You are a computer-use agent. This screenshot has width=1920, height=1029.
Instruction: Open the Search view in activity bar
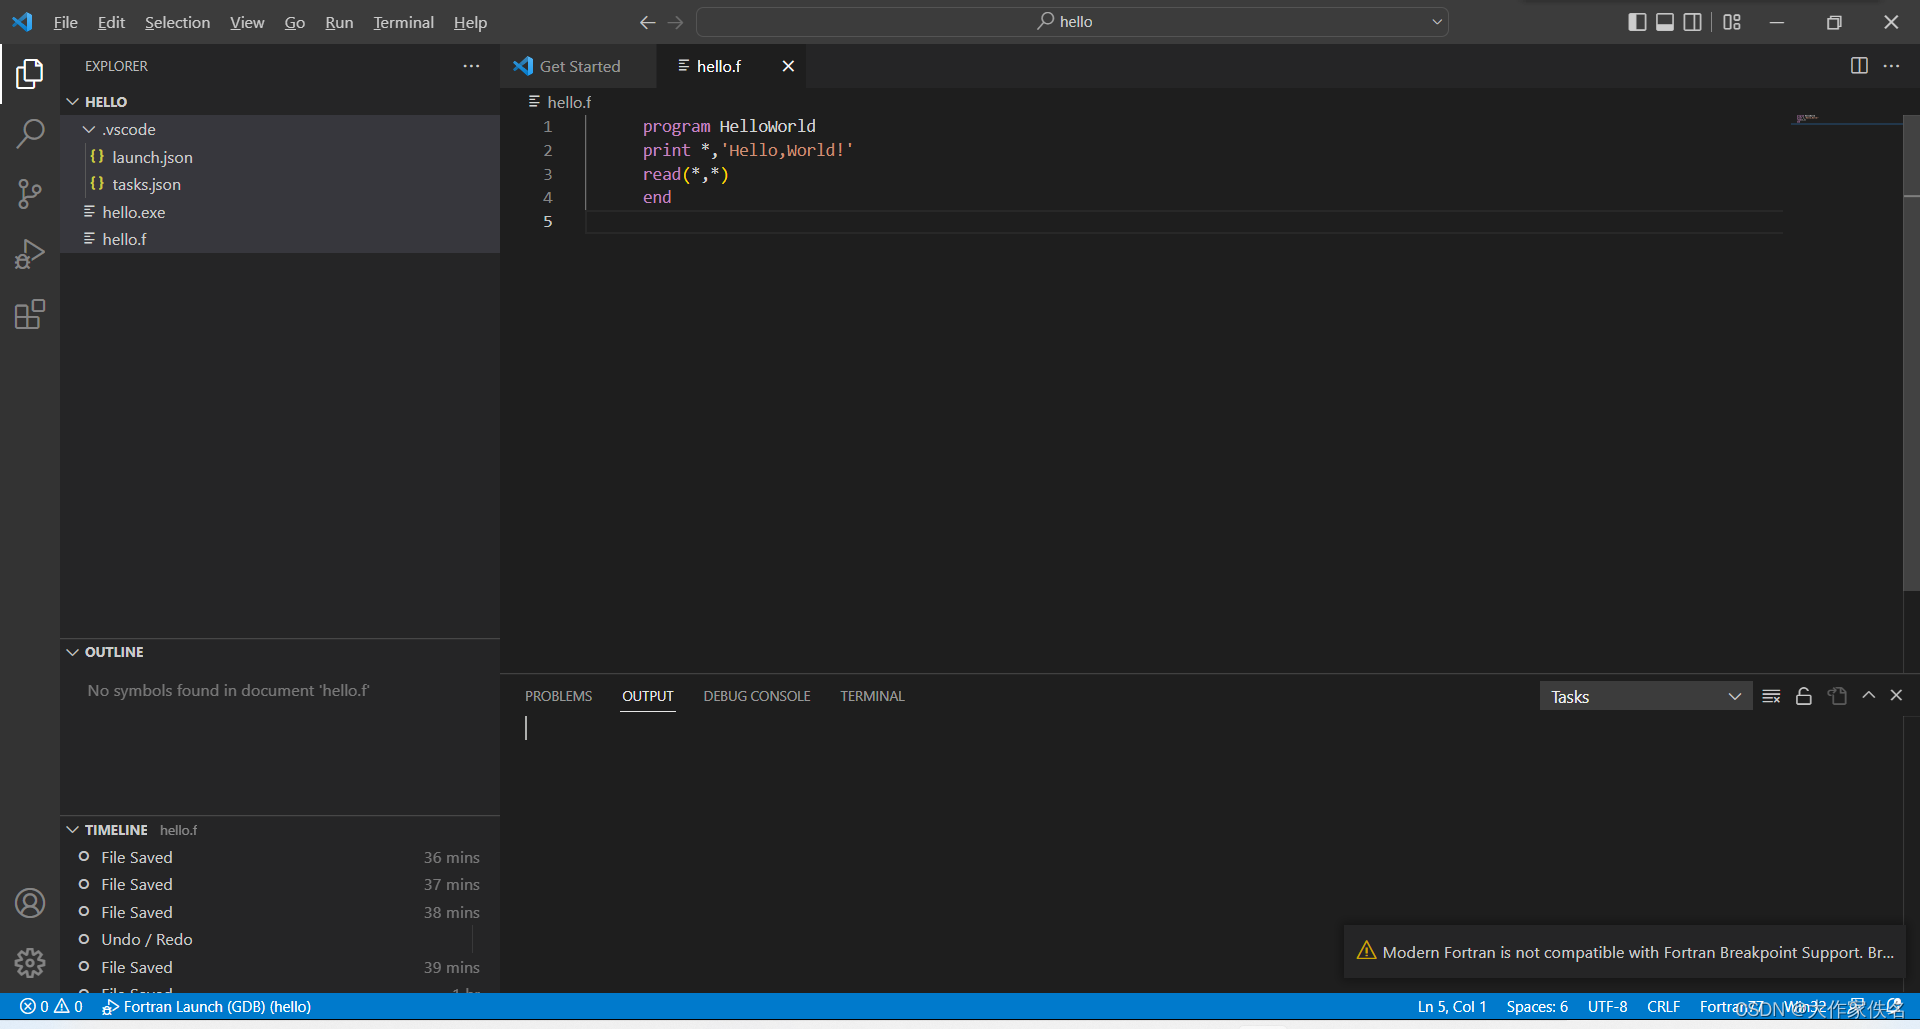tap(30, 133)
